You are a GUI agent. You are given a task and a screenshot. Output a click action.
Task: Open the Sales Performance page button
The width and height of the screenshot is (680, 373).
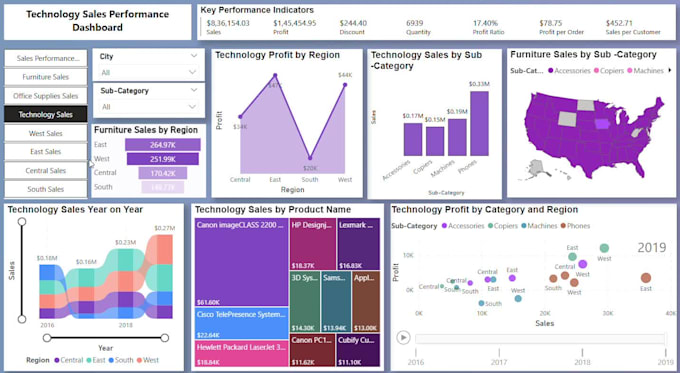[46, 58]
